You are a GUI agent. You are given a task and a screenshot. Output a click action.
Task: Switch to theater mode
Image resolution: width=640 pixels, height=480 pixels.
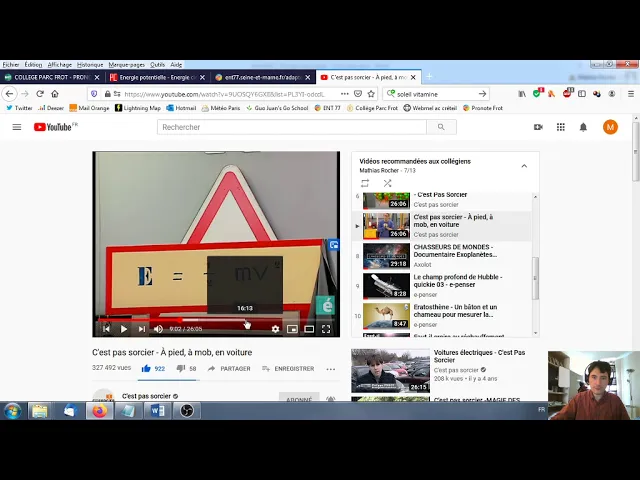pyautogui.click(x=309, y=329)
